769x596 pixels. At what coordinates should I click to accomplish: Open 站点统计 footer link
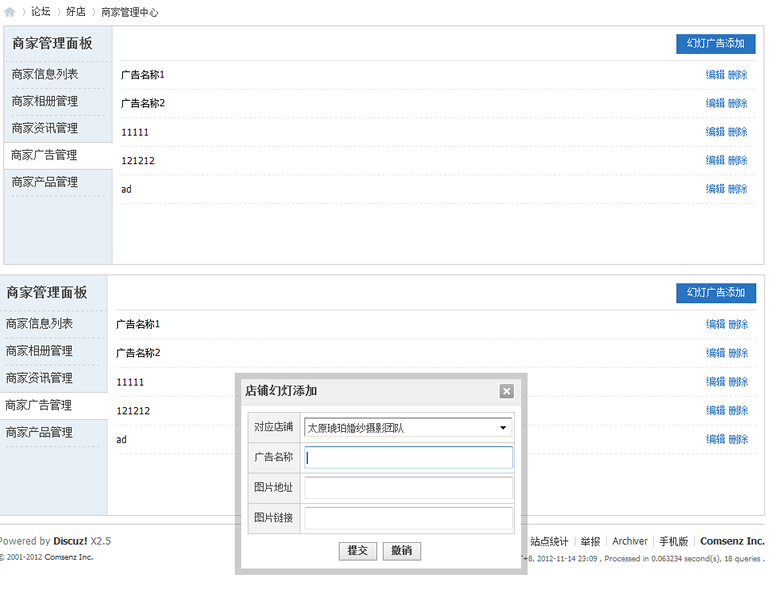tap(549, 541)
